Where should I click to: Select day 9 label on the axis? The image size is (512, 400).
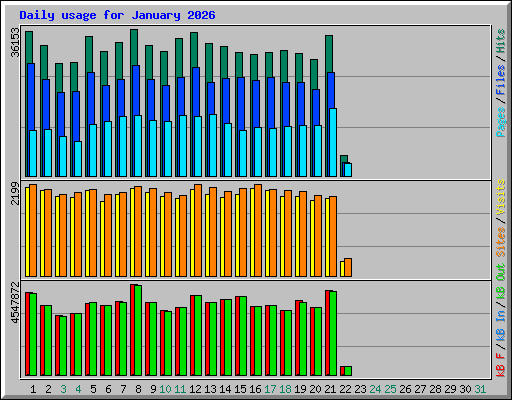tap(153, 389)
